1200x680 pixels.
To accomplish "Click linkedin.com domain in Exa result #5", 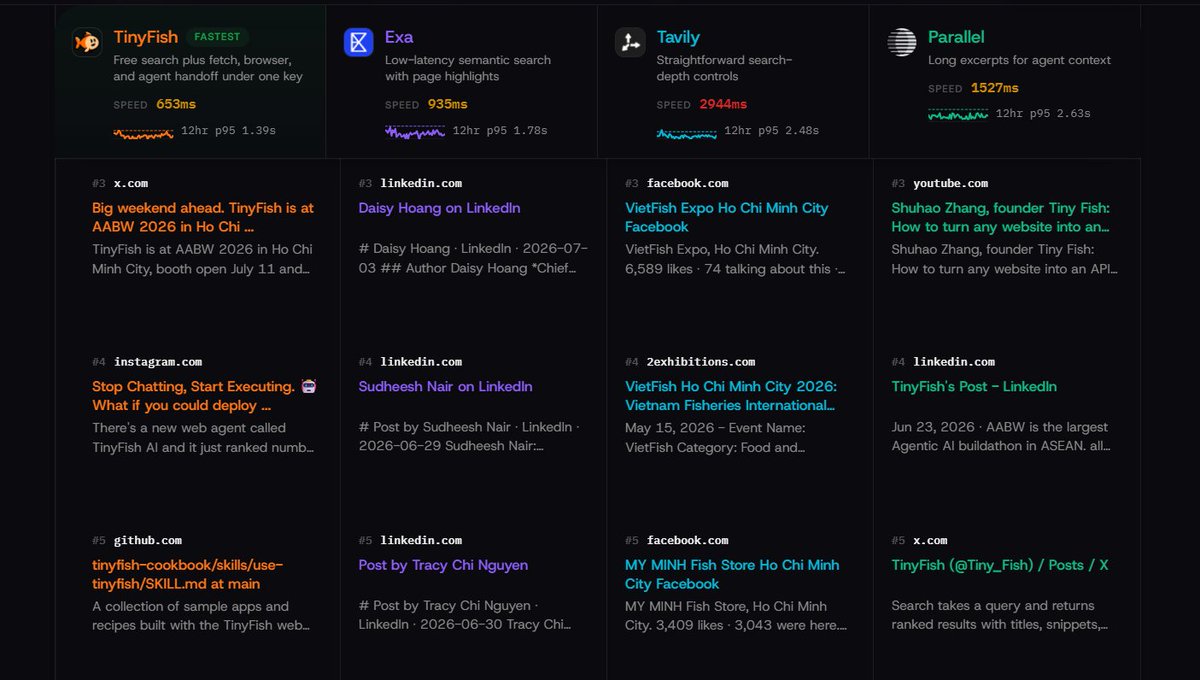I will [x=421, y=540].
